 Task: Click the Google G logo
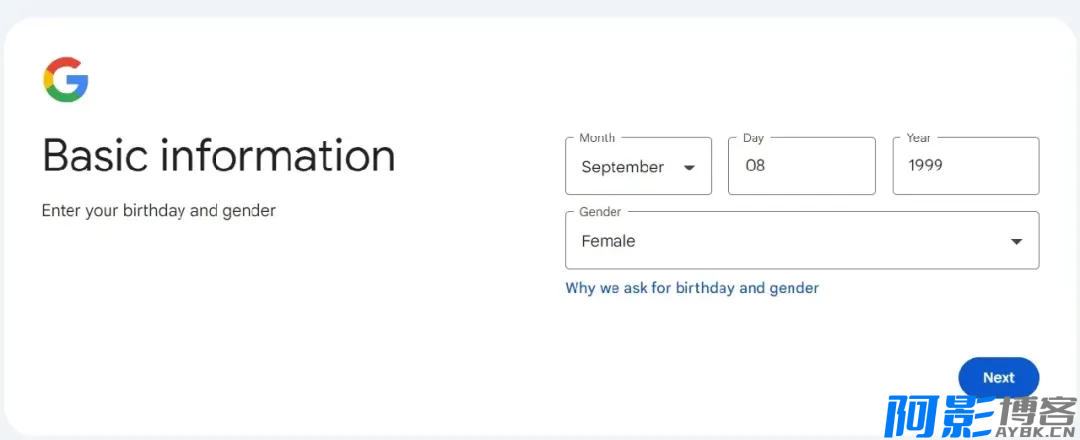point(66,80)
